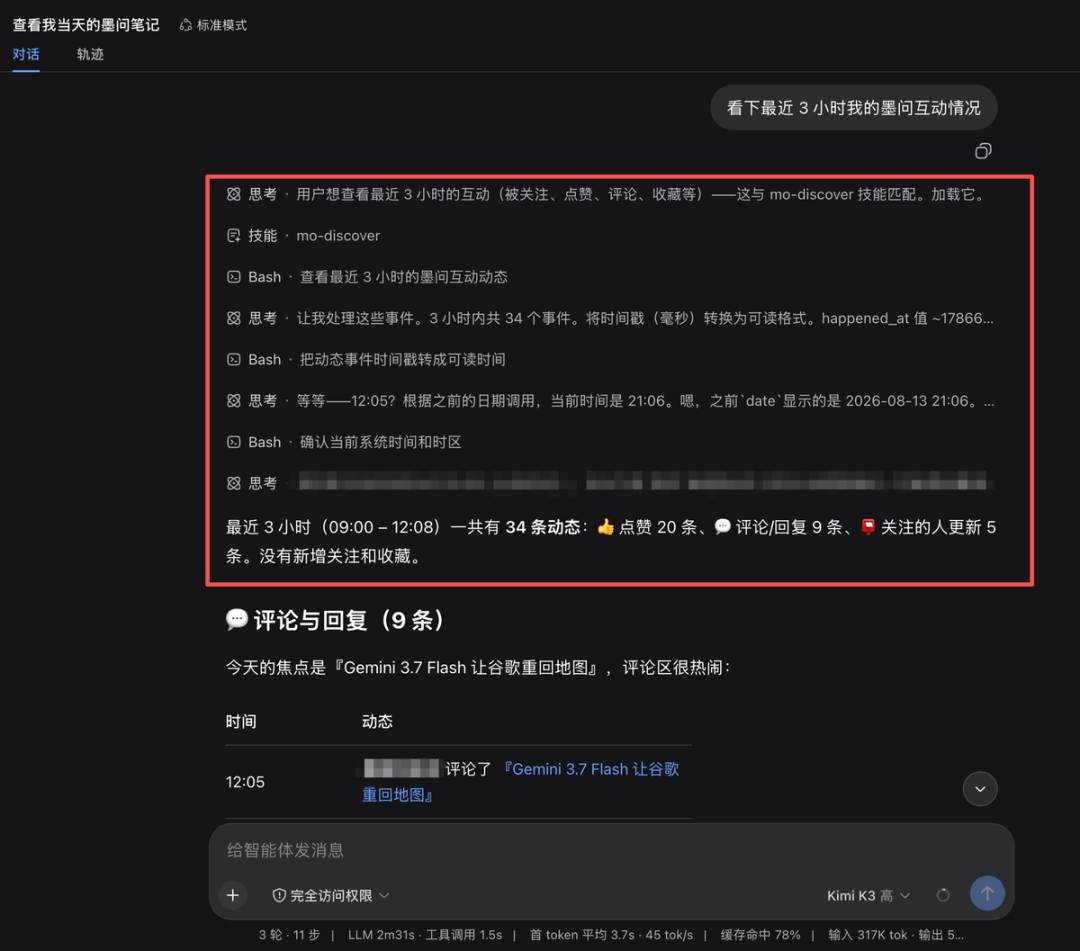Image resolution: width=1080 pixels, height=951 pixels.
Task: Click the user message bubble 看下最近 3 小时我的墨问互动情况
Action: (853, 108)
